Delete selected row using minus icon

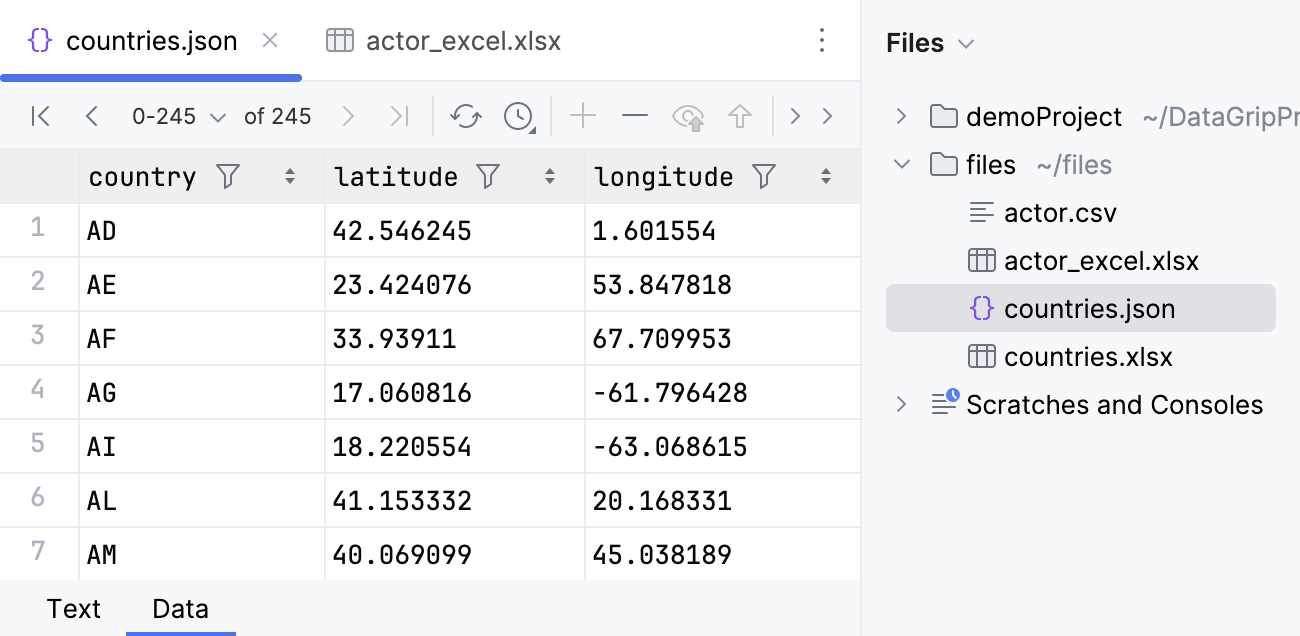635,116
